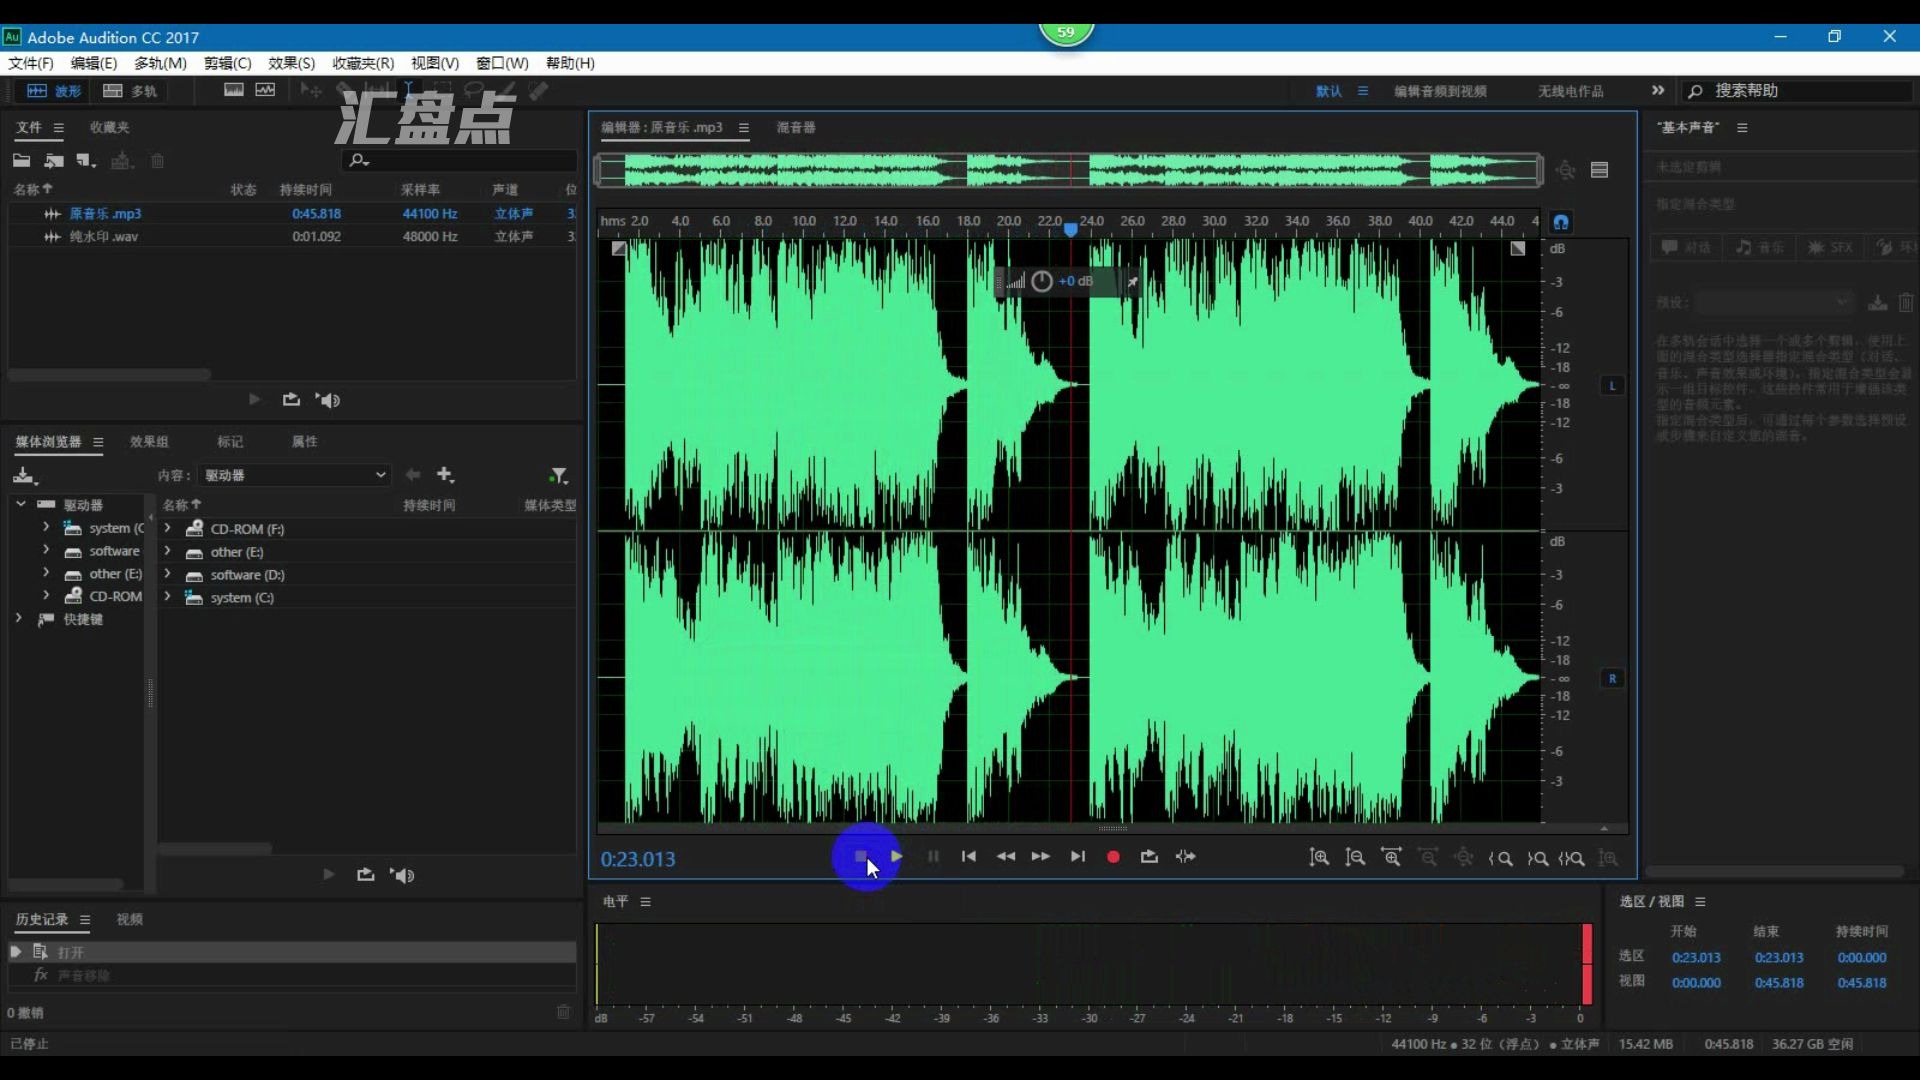Toggle snapping headphone icon above waveform
1920x1080 pixels.
click(x=1561, y=221)
